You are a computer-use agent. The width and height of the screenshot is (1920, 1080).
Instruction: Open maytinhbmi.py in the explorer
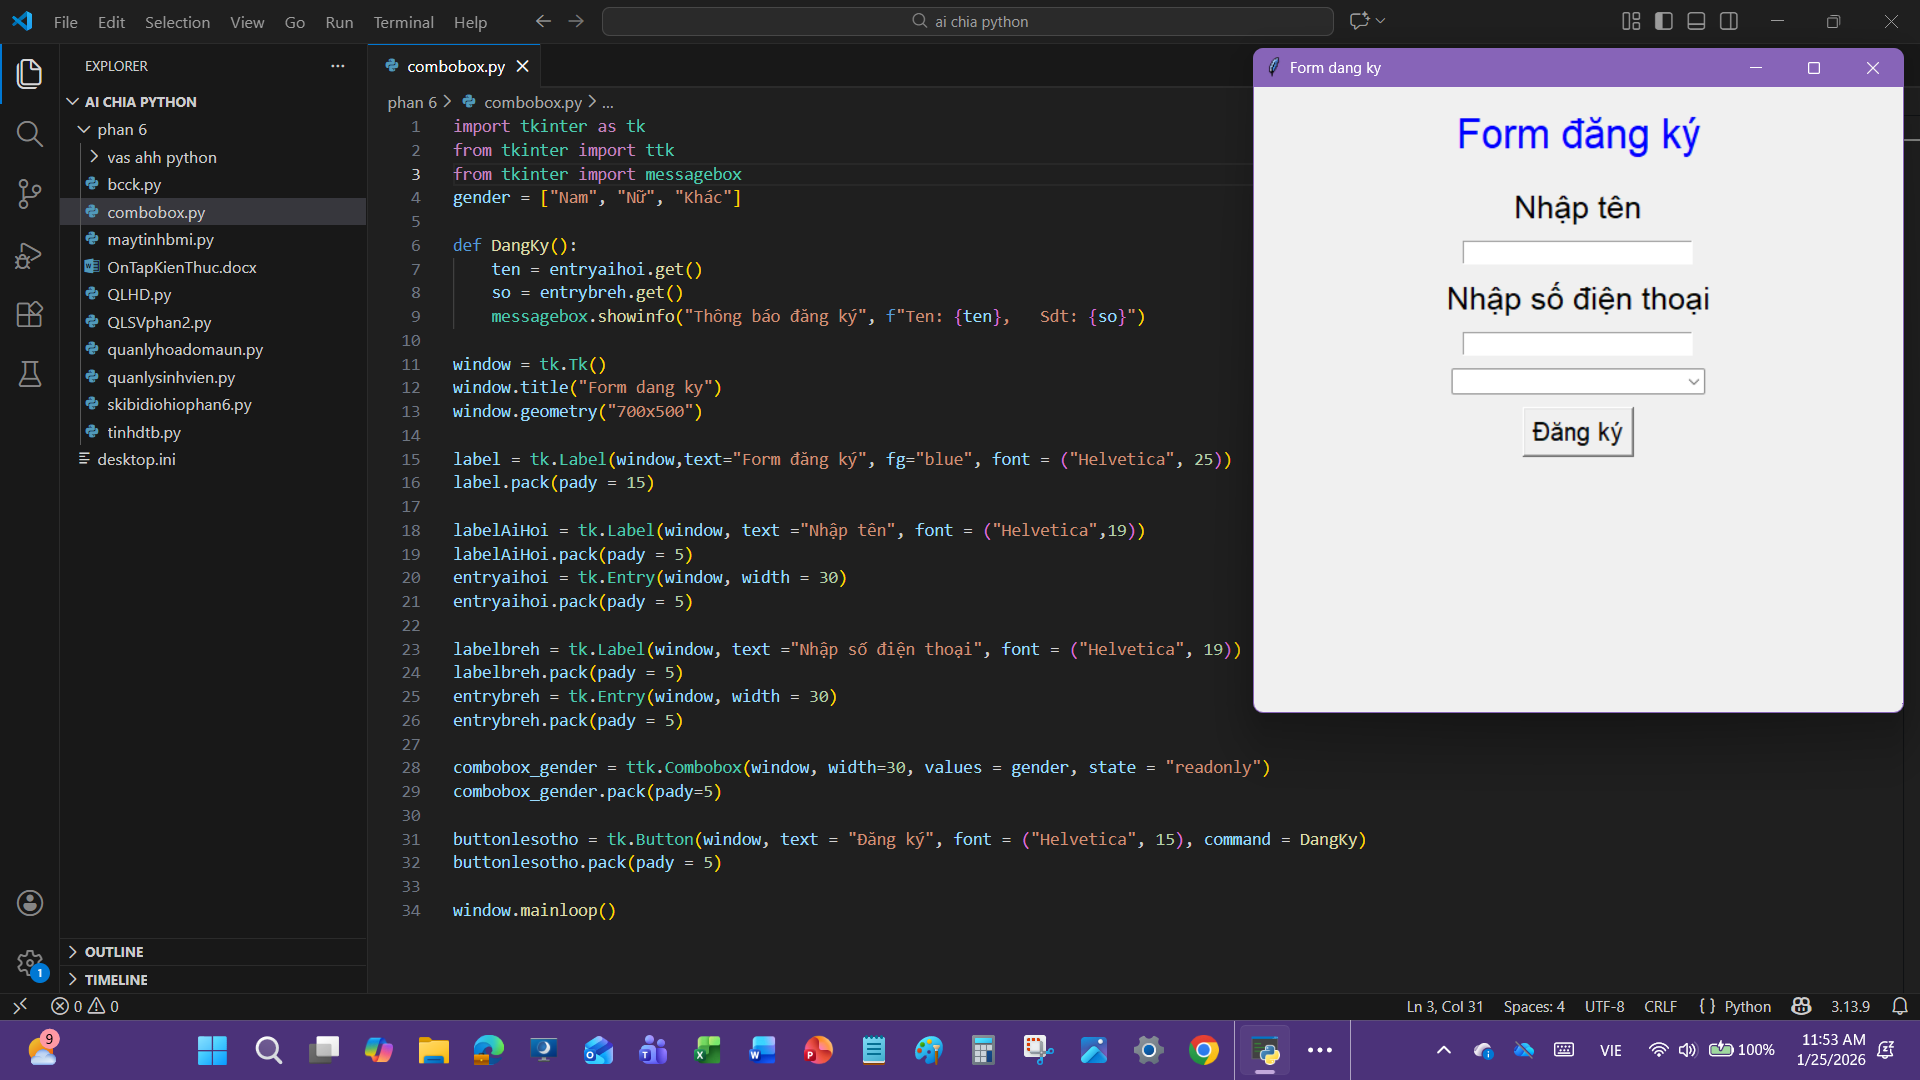coord(160,239)
